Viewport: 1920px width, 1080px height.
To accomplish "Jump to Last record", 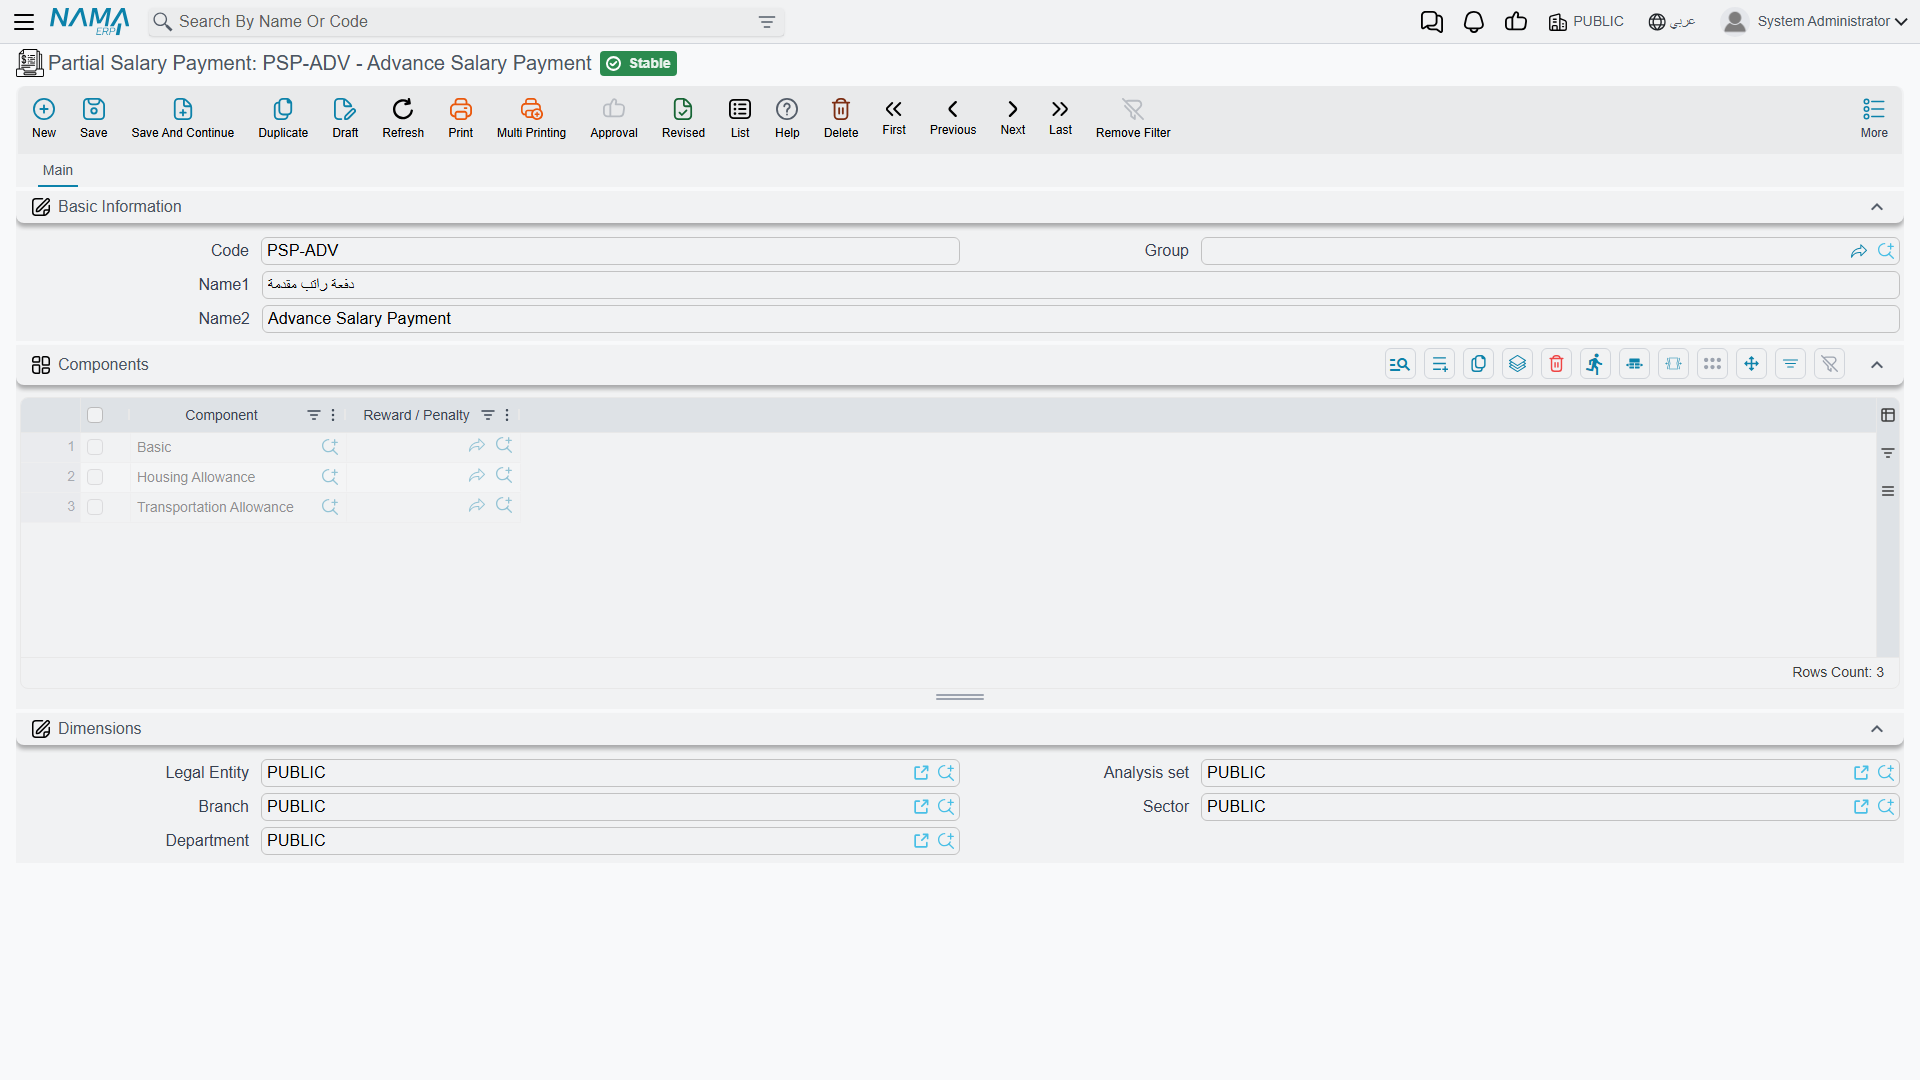I will point(1060,117).
